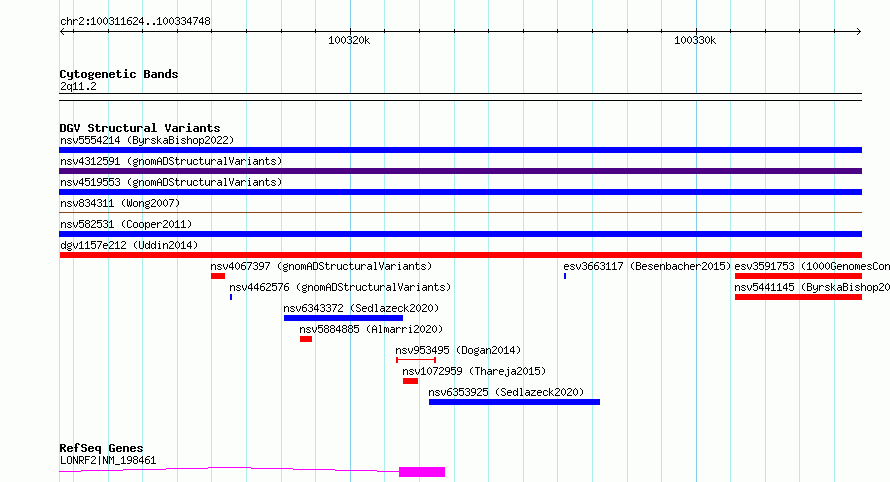
Task: Open variant label nsv5554214 (ByrskaBishop2022)
Action: pos(147,140)
